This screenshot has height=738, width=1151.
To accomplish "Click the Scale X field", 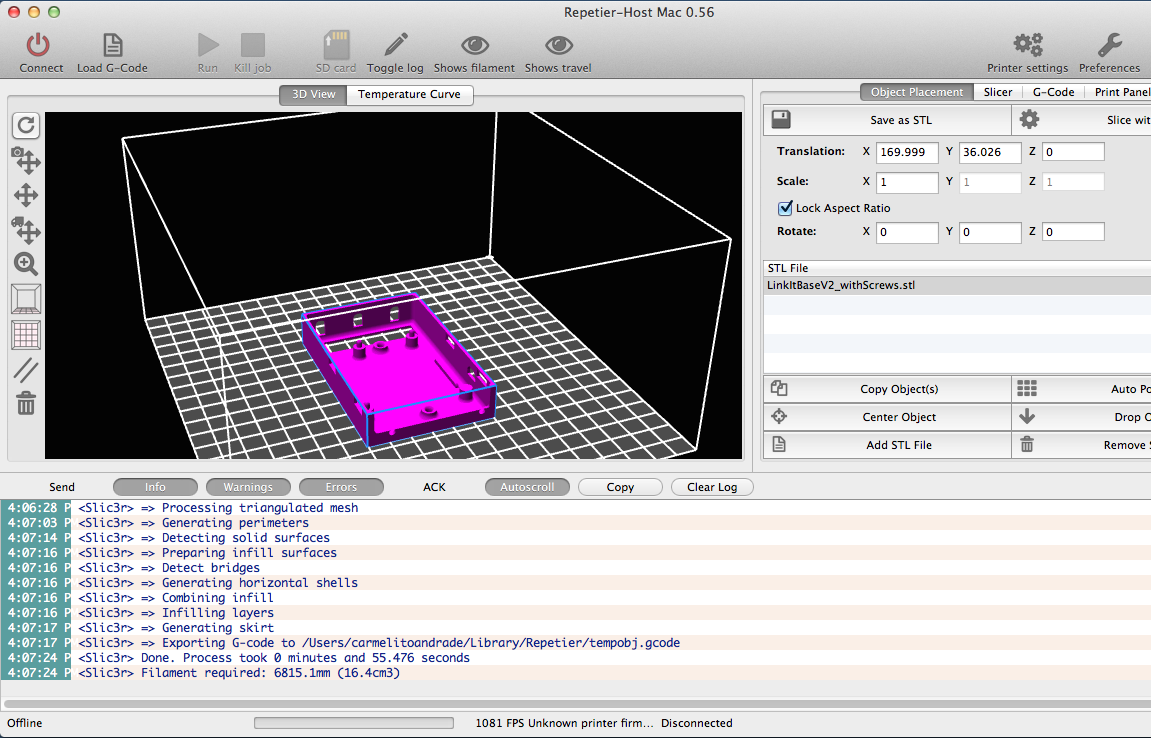I will tap(907, 182).
